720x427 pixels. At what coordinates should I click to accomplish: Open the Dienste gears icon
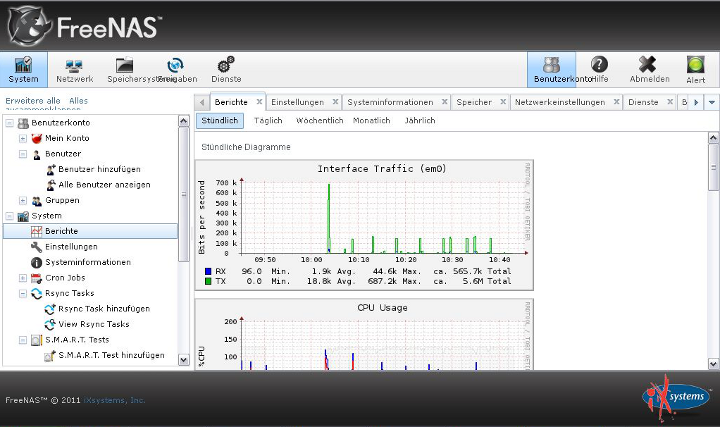coord(225,65)
